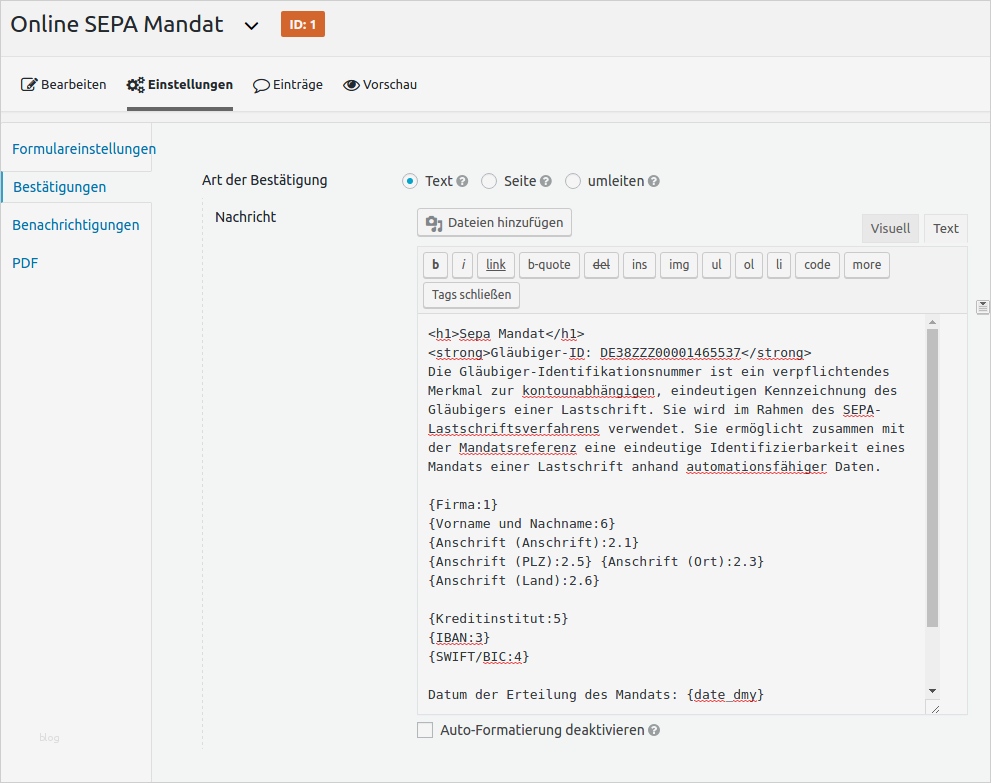Image resolution: width=991 pixels, height=783 pixels.
Task: Switch to Visuell editor tab
Action: point(890,228)
